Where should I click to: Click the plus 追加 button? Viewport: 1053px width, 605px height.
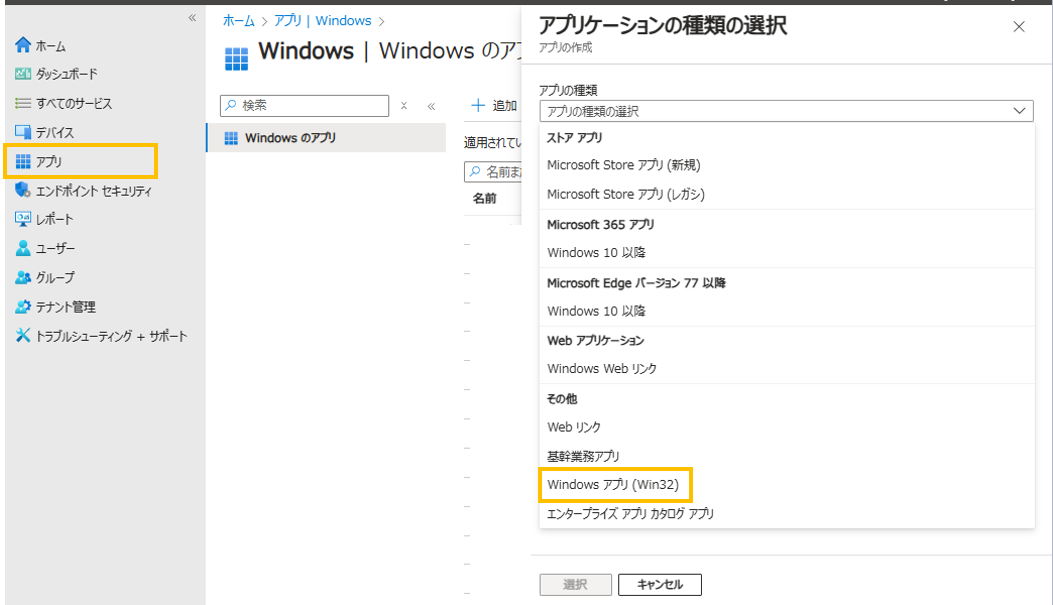[x=494, y=105]
